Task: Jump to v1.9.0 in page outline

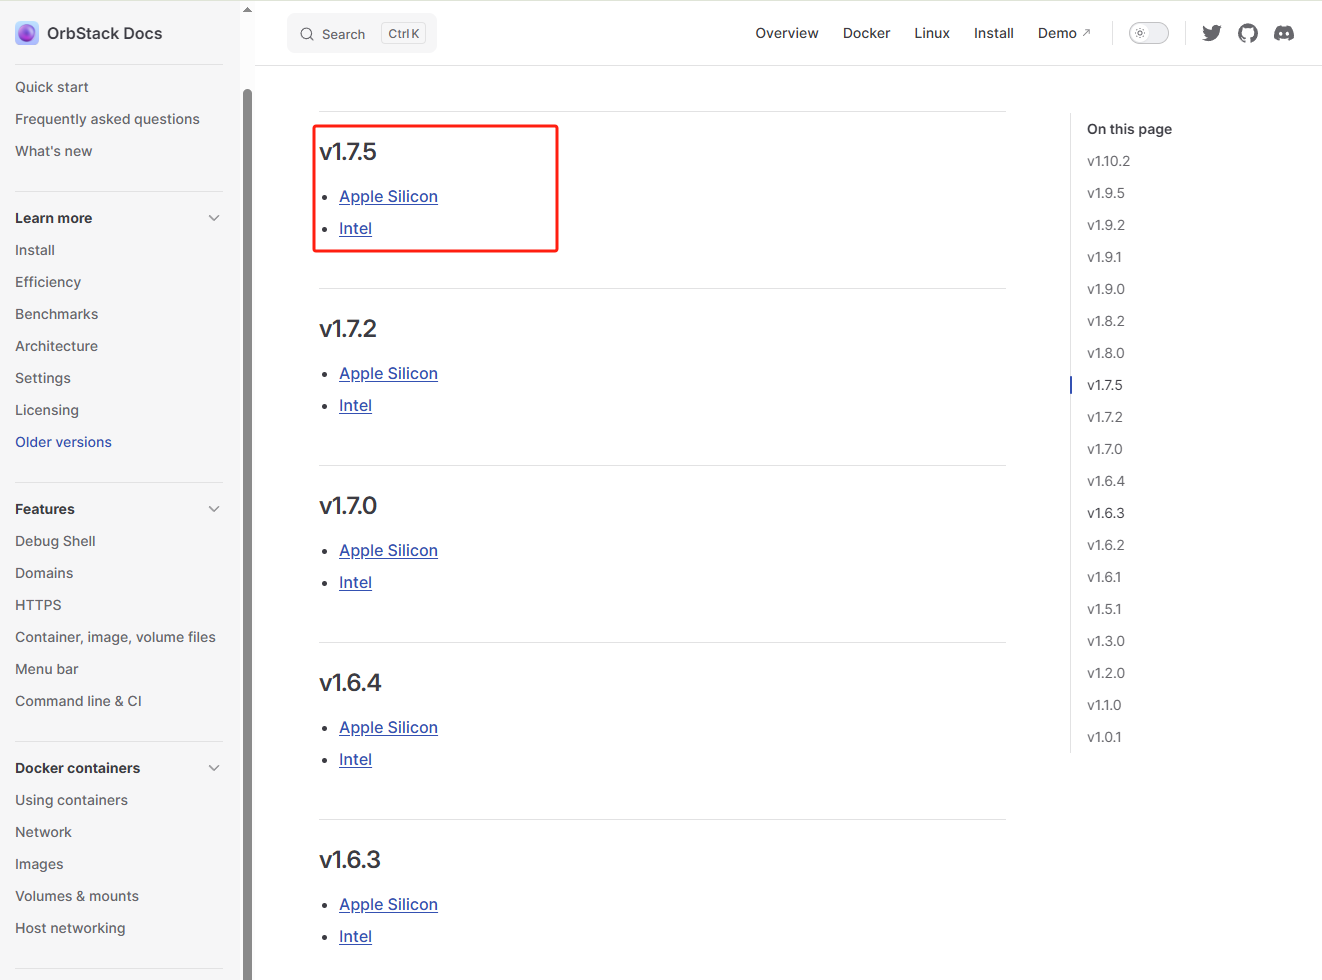Action: point(1105,289)
